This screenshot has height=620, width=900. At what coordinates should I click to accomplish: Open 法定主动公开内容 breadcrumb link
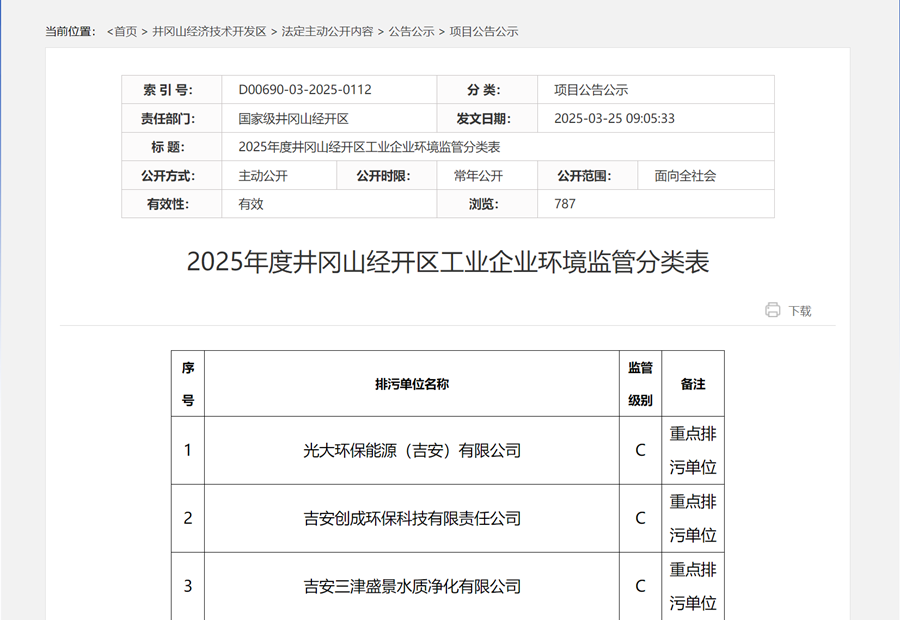click(x=327, y=32)
